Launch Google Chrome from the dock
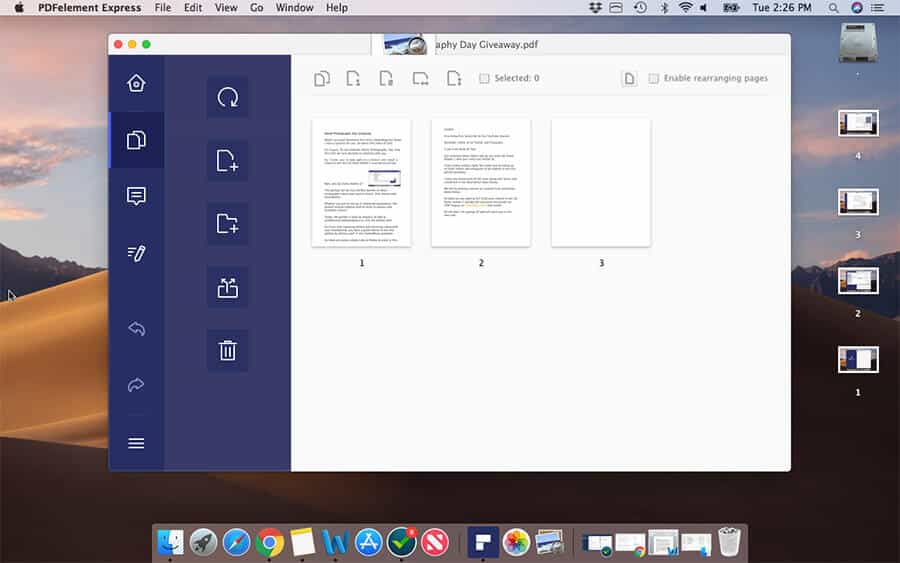The image size is (900, 563). coord(270,542)
